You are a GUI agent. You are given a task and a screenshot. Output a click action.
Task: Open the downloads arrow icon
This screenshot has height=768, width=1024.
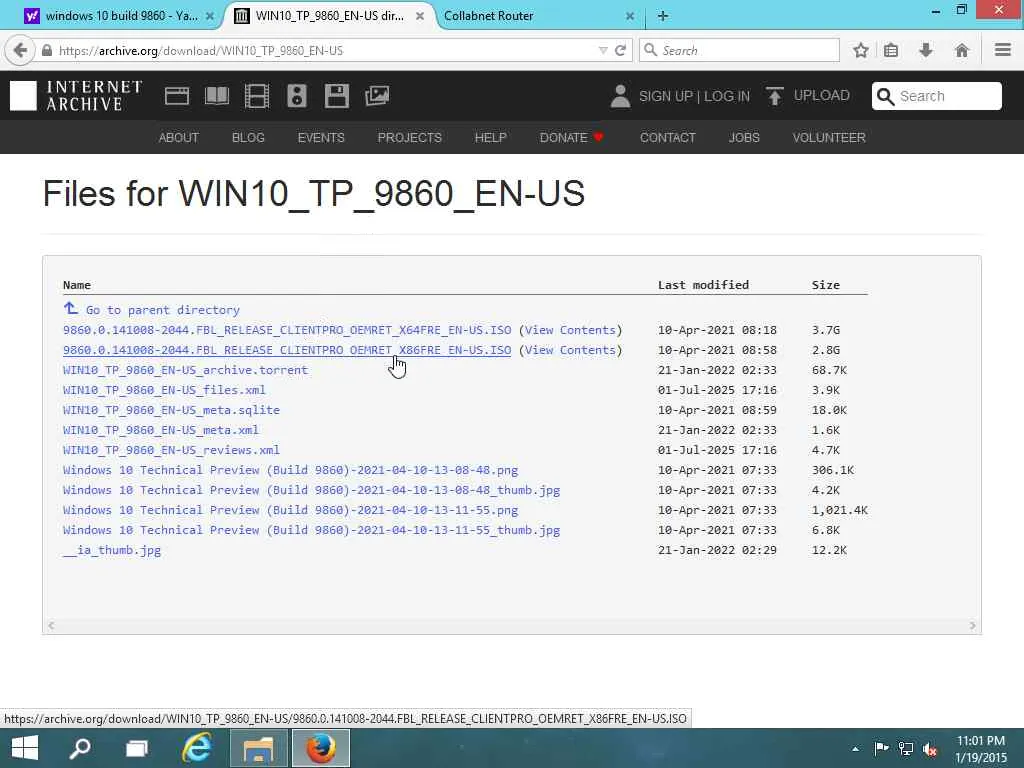(926, 50)
